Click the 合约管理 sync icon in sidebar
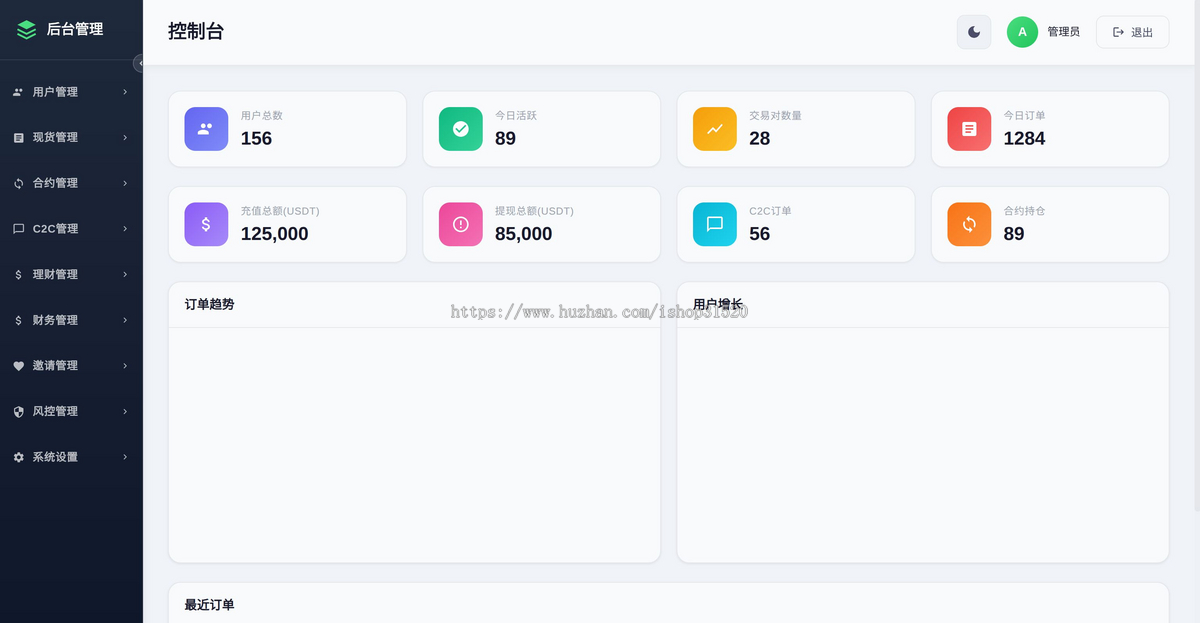This screenshot has width=1200, height=623. point(18,183)
